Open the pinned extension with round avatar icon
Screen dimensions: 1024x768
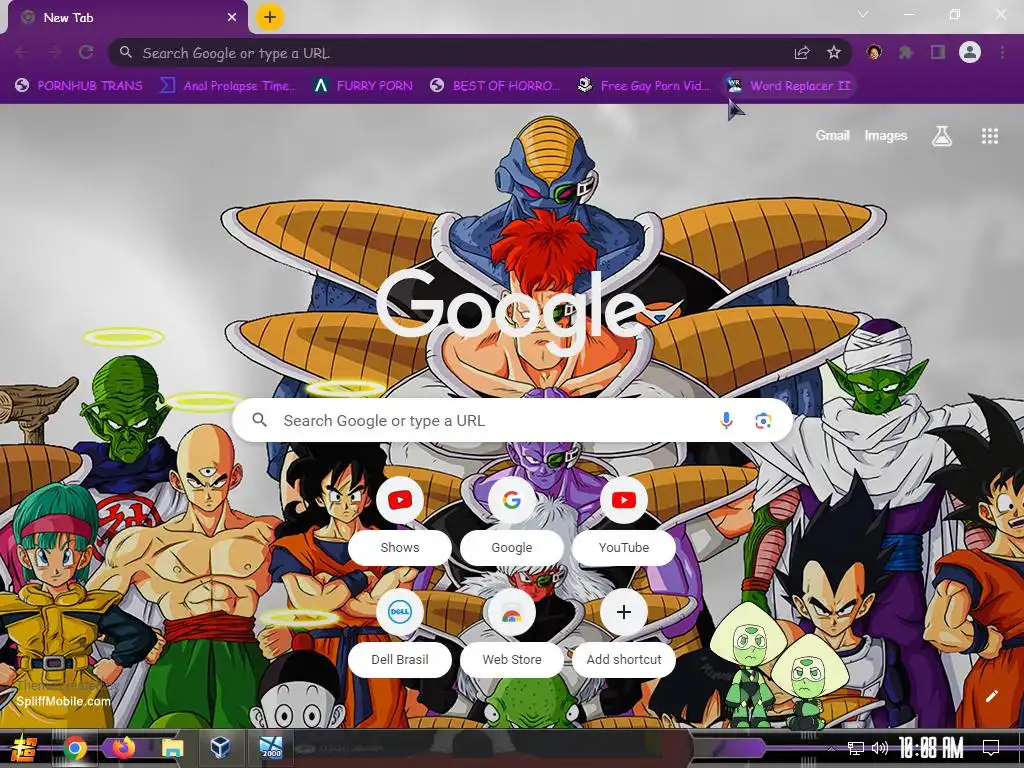click(x=874, y=52)
